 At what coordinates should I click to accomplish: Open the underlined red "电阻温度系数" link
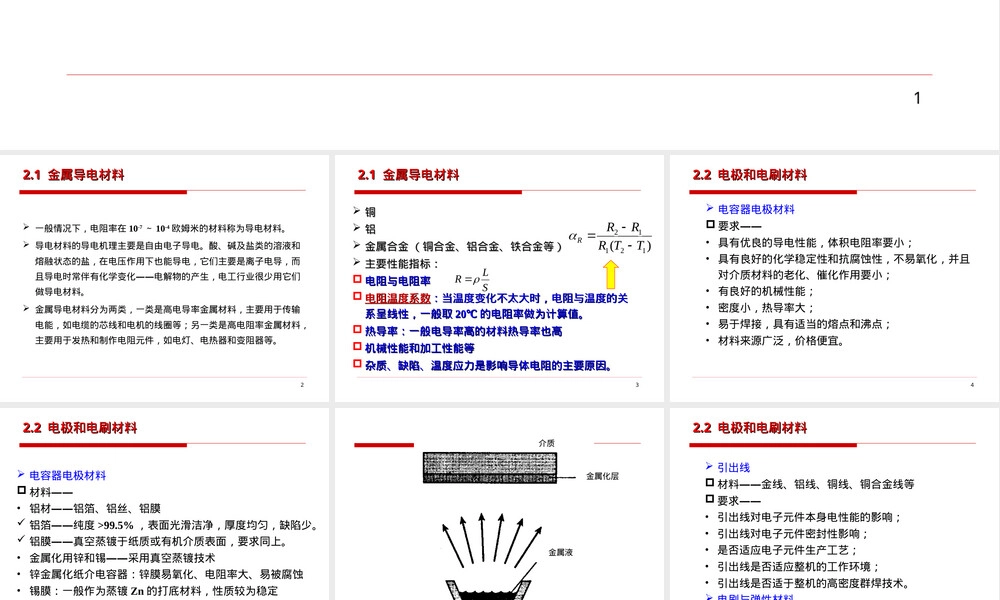pyautogui.click(x=398, y=298)
